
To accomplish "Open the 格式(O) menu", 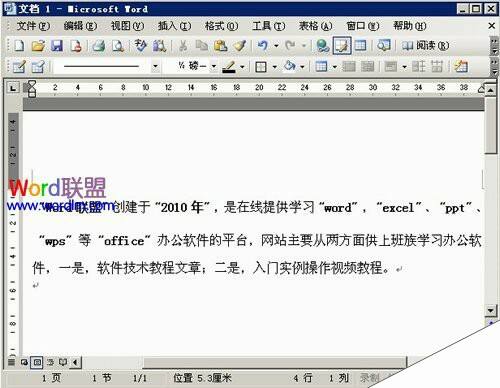I will 222,26.
